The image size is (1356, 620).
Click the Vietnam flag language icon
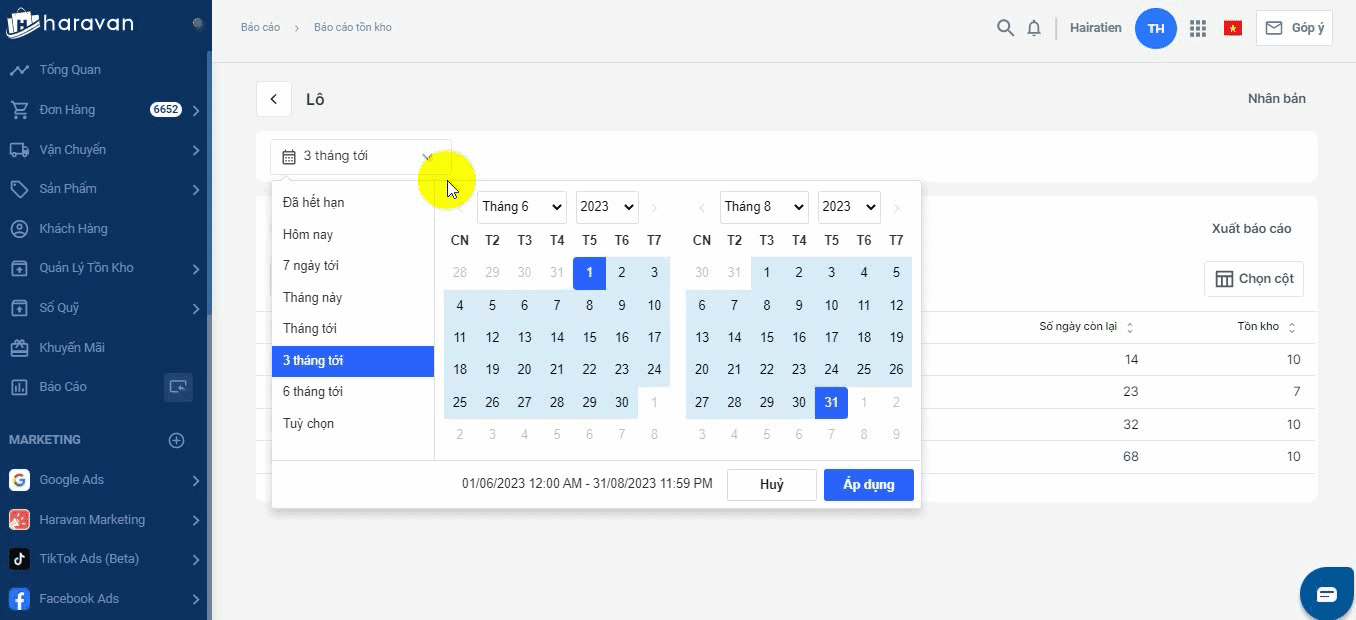[1233, 28]
